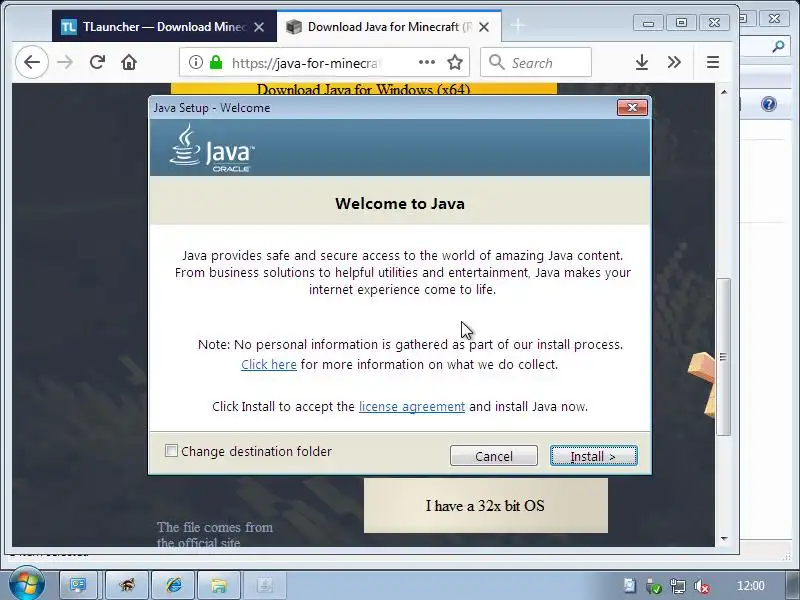This screenshot has width=800, height=600.
Task: Close the TLauncher tab
Action: click(x=259, y=27)
